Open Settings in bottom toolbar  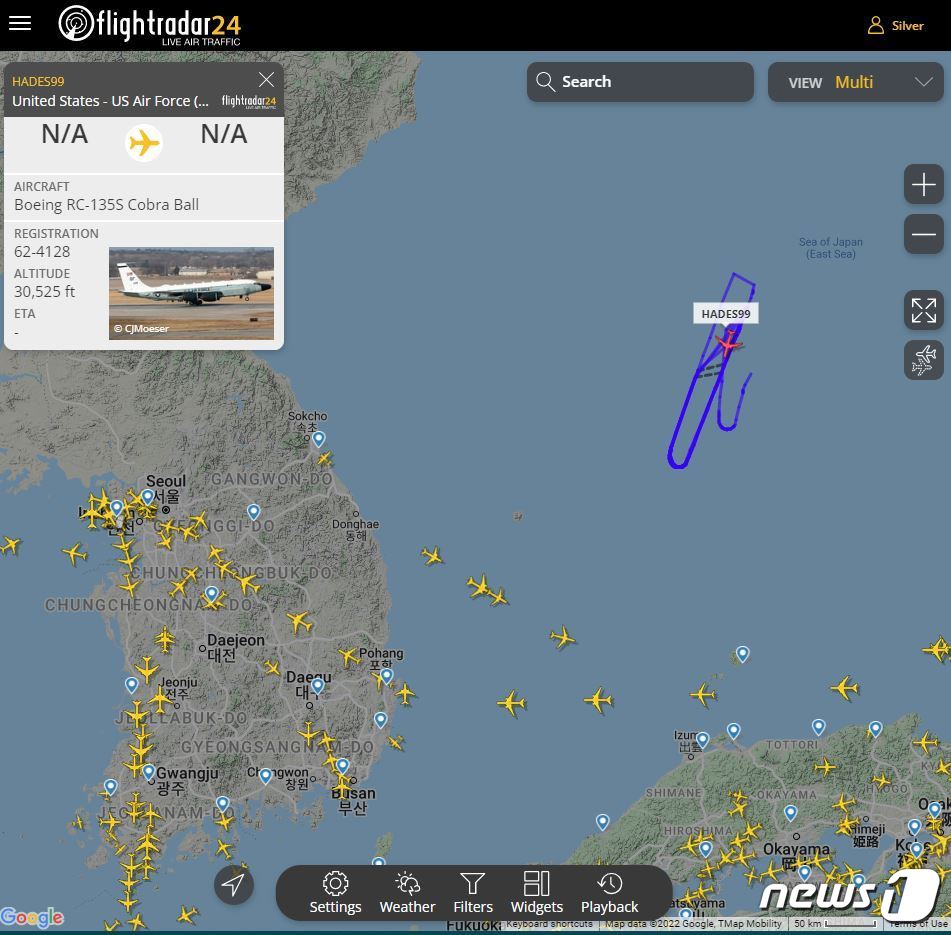click(335, 893)
